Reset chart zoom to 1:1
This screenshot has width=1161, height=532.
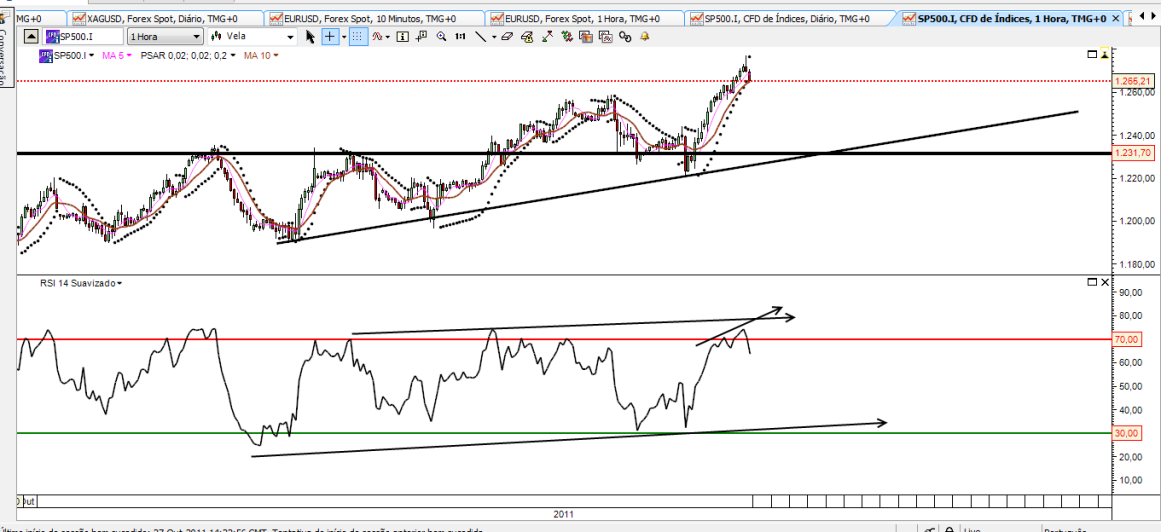460,36
